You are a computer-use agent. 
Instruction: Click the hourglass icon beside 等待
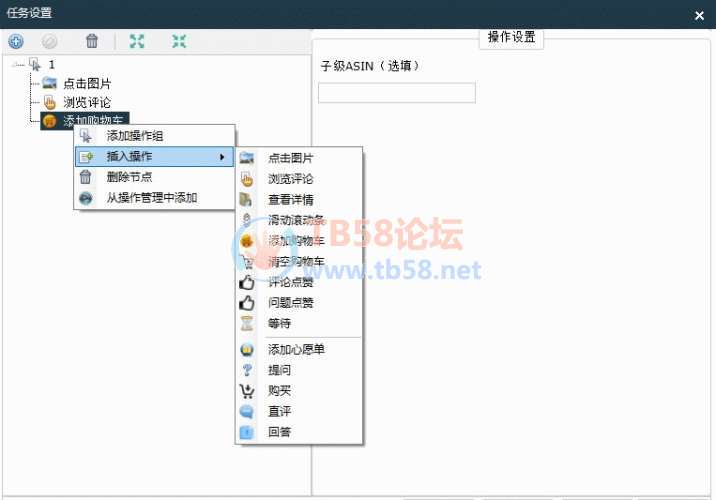tap(247, 323)
